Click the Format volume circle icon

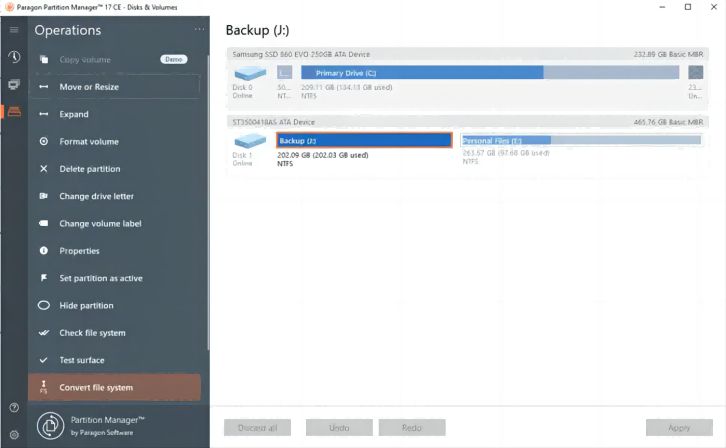click(x=44, y=141)
